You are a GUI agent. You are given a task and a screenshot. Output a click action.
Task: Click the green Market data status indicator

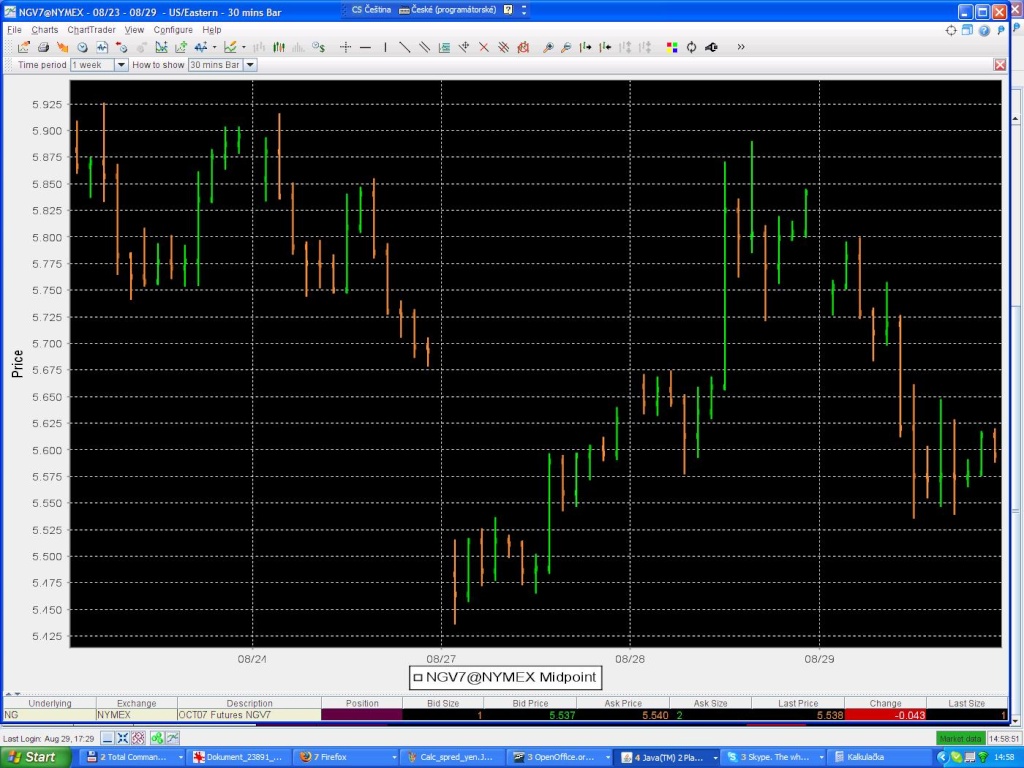pos(960,739)
